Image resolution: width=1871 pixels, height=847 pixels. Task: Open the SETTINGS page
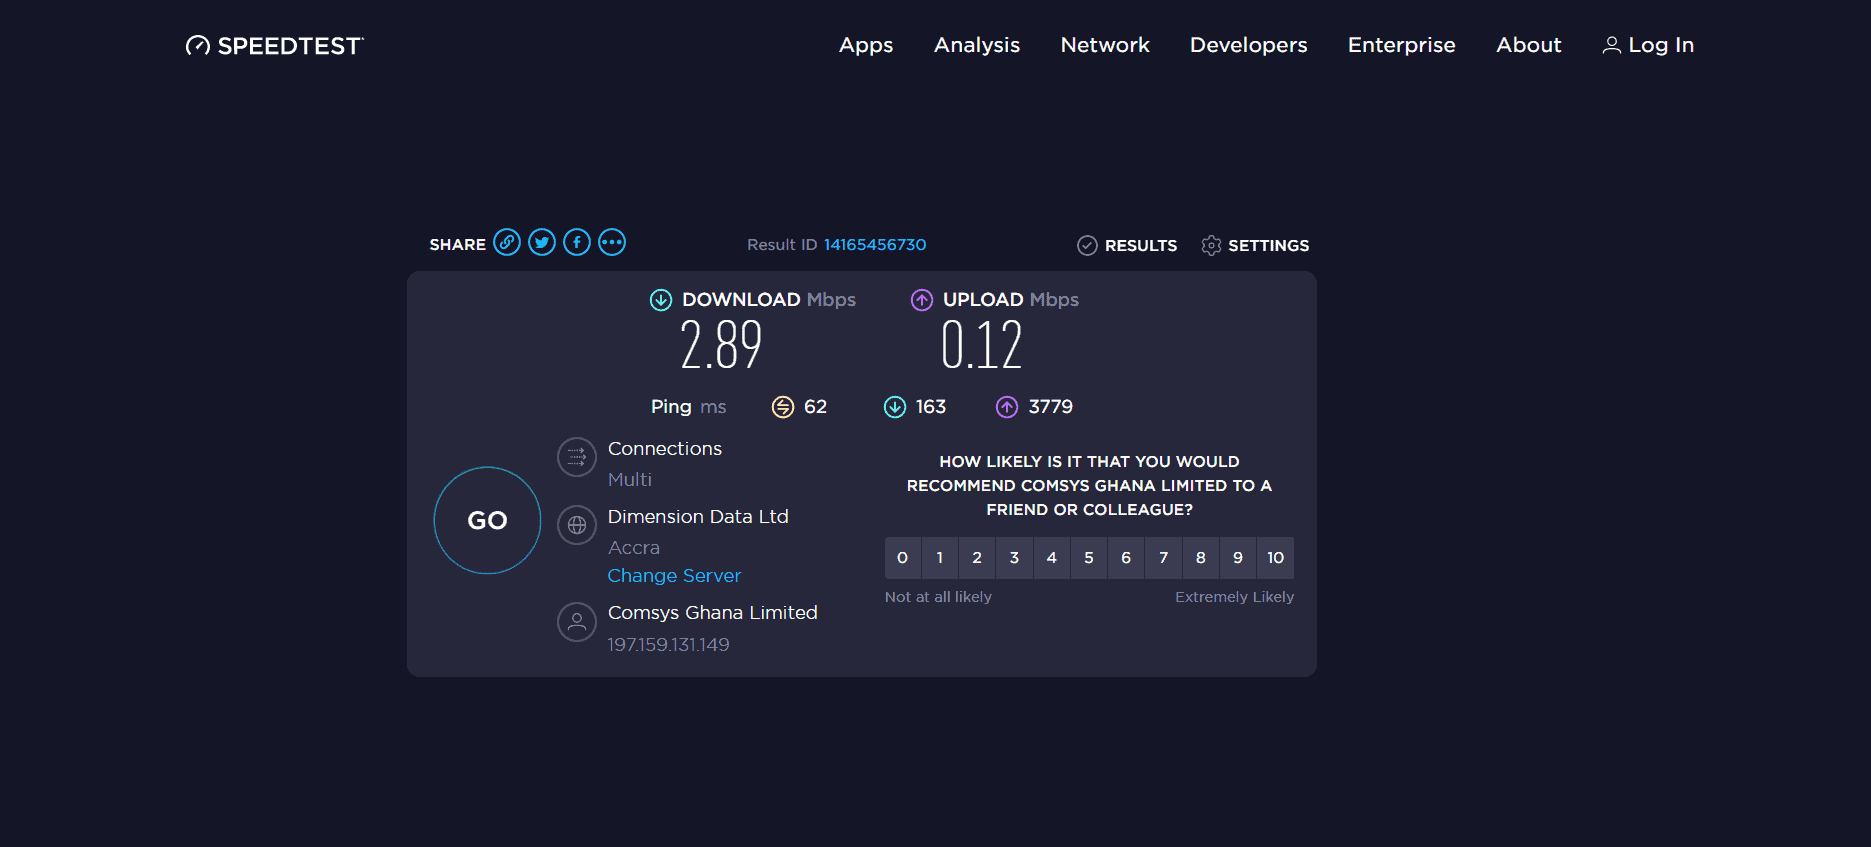(x=1269, y=246)
